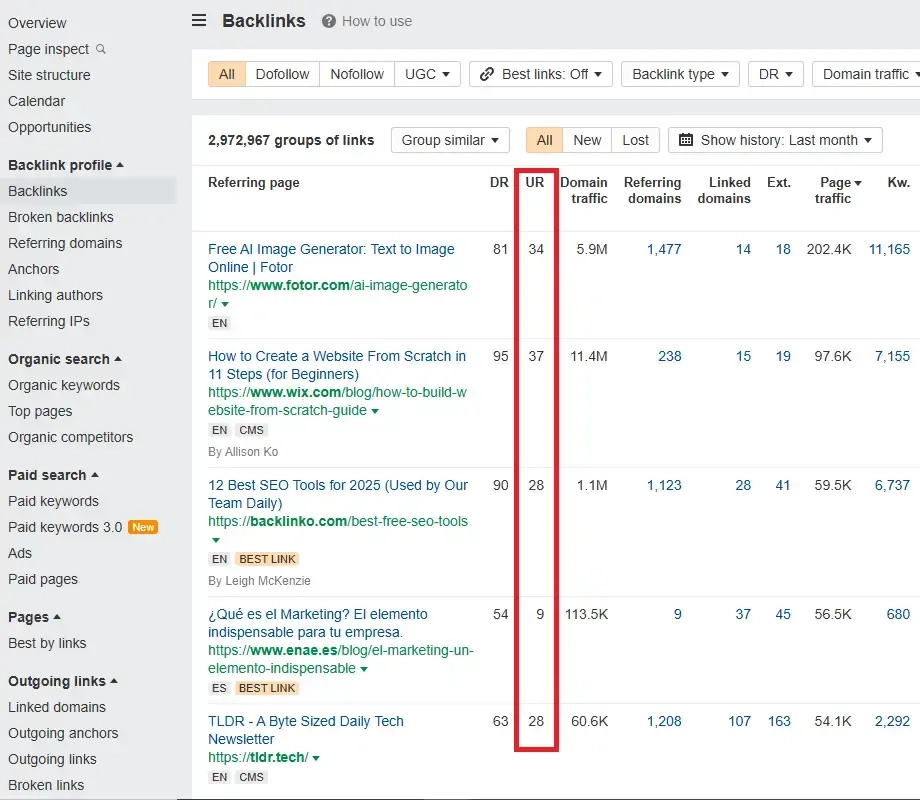Click the Page traffic sort arrow
The image size is (920, 800).
coord(856,183)
